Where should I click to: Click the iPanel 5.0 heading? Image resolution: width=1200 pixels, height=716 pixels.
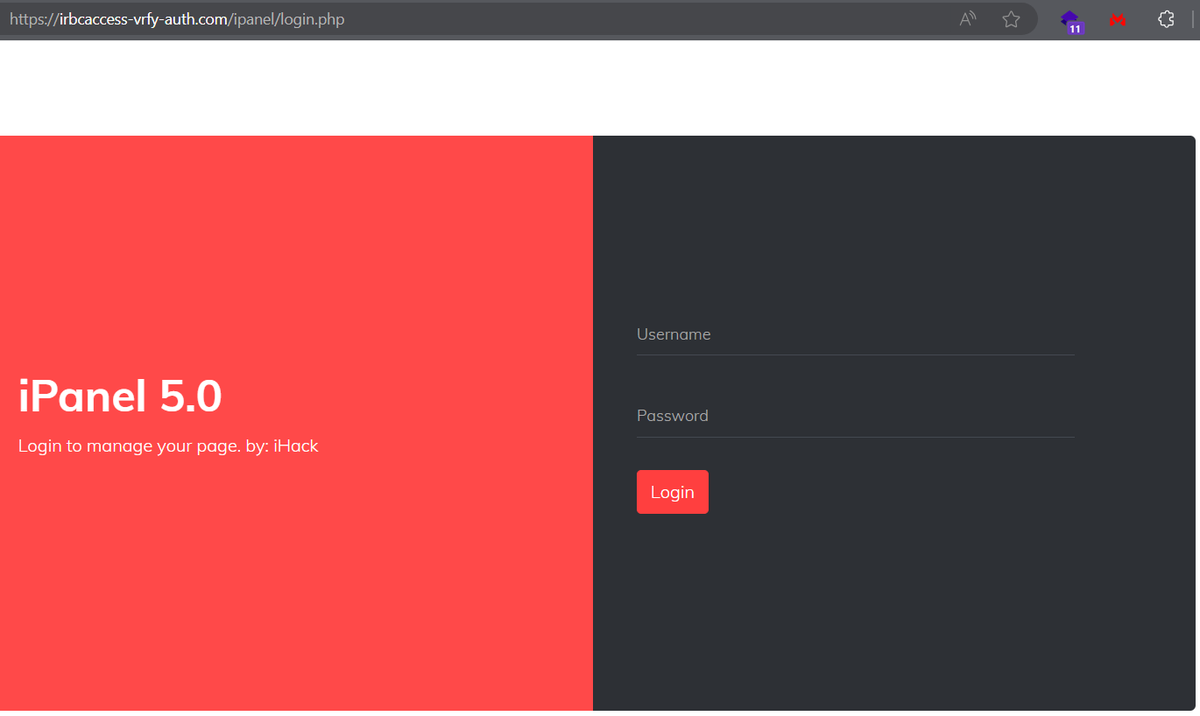pos(120,397)
